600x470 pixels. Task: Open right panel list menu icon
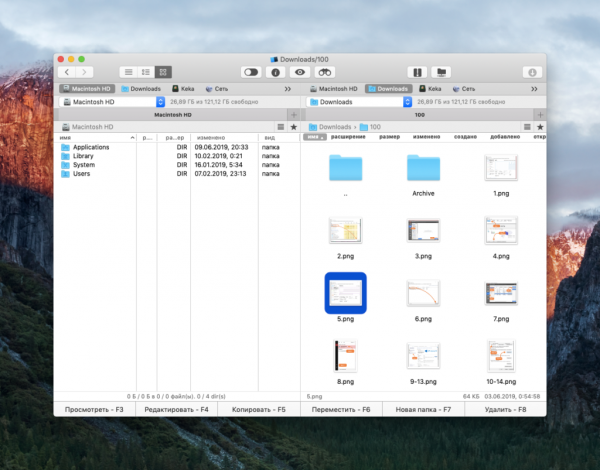[527, 127]
